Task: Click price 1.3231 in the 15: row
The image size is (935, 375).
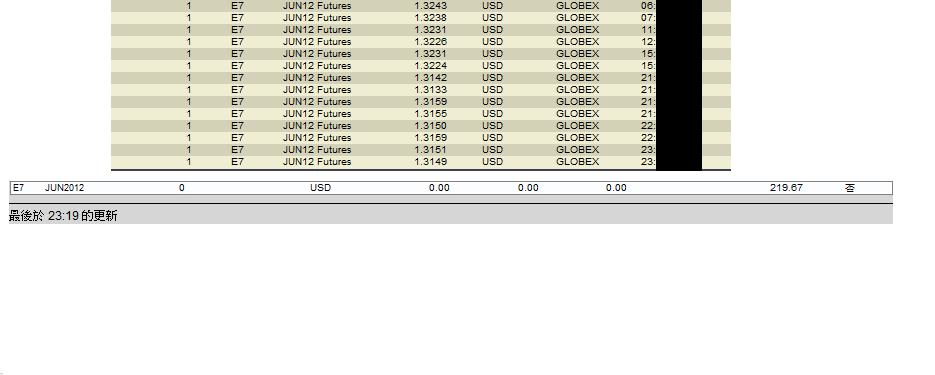Action: point(431,54)
